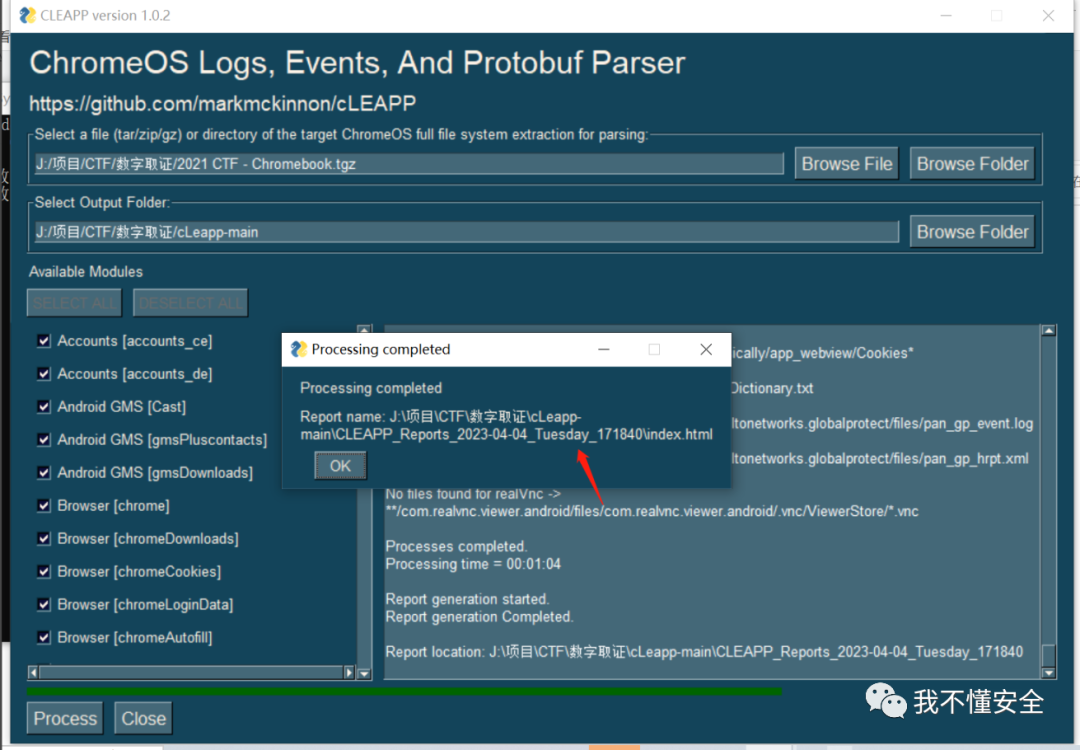This screenshot has height=750, width=1080.
Task: Click 'Available Modules' label
Action: click(x=86, y=271)
